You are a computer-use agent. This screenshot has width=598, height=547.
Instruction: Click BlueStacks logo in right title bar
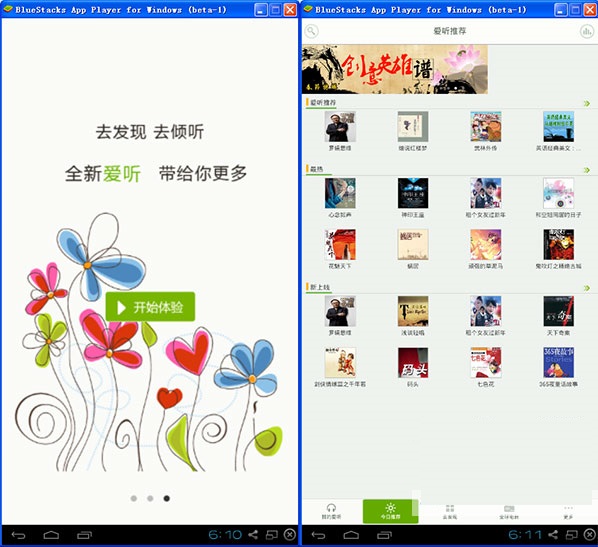click(308, 9)
